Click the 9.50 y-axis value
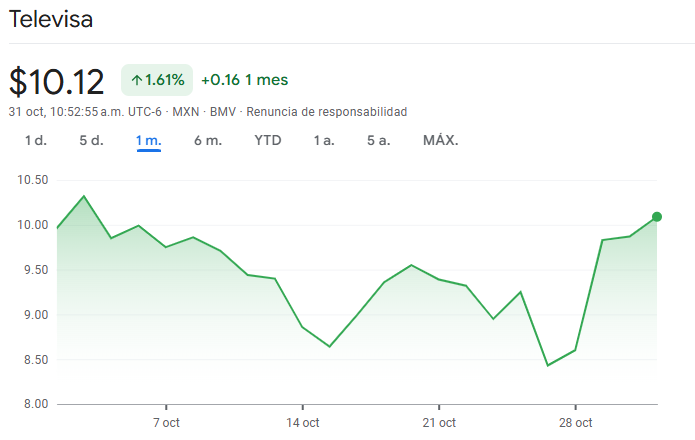Screen dimensions: 695x440 [x=35, y=270]
